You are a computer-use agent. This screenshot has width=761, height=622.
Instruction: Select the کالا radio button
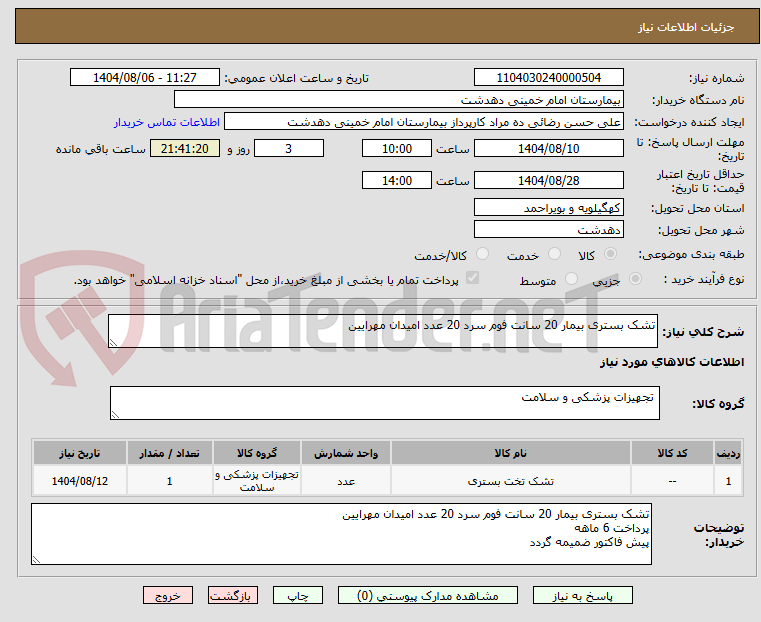tap(610, 254)
